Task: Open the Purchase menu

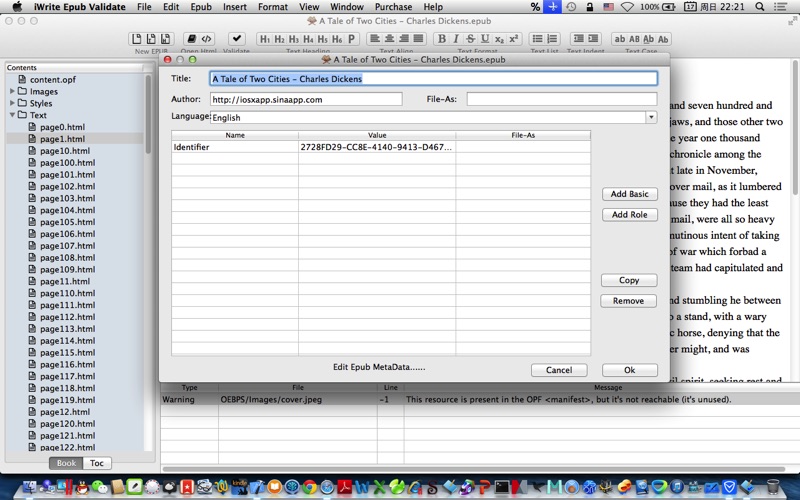Action: [x=393, y=7]
